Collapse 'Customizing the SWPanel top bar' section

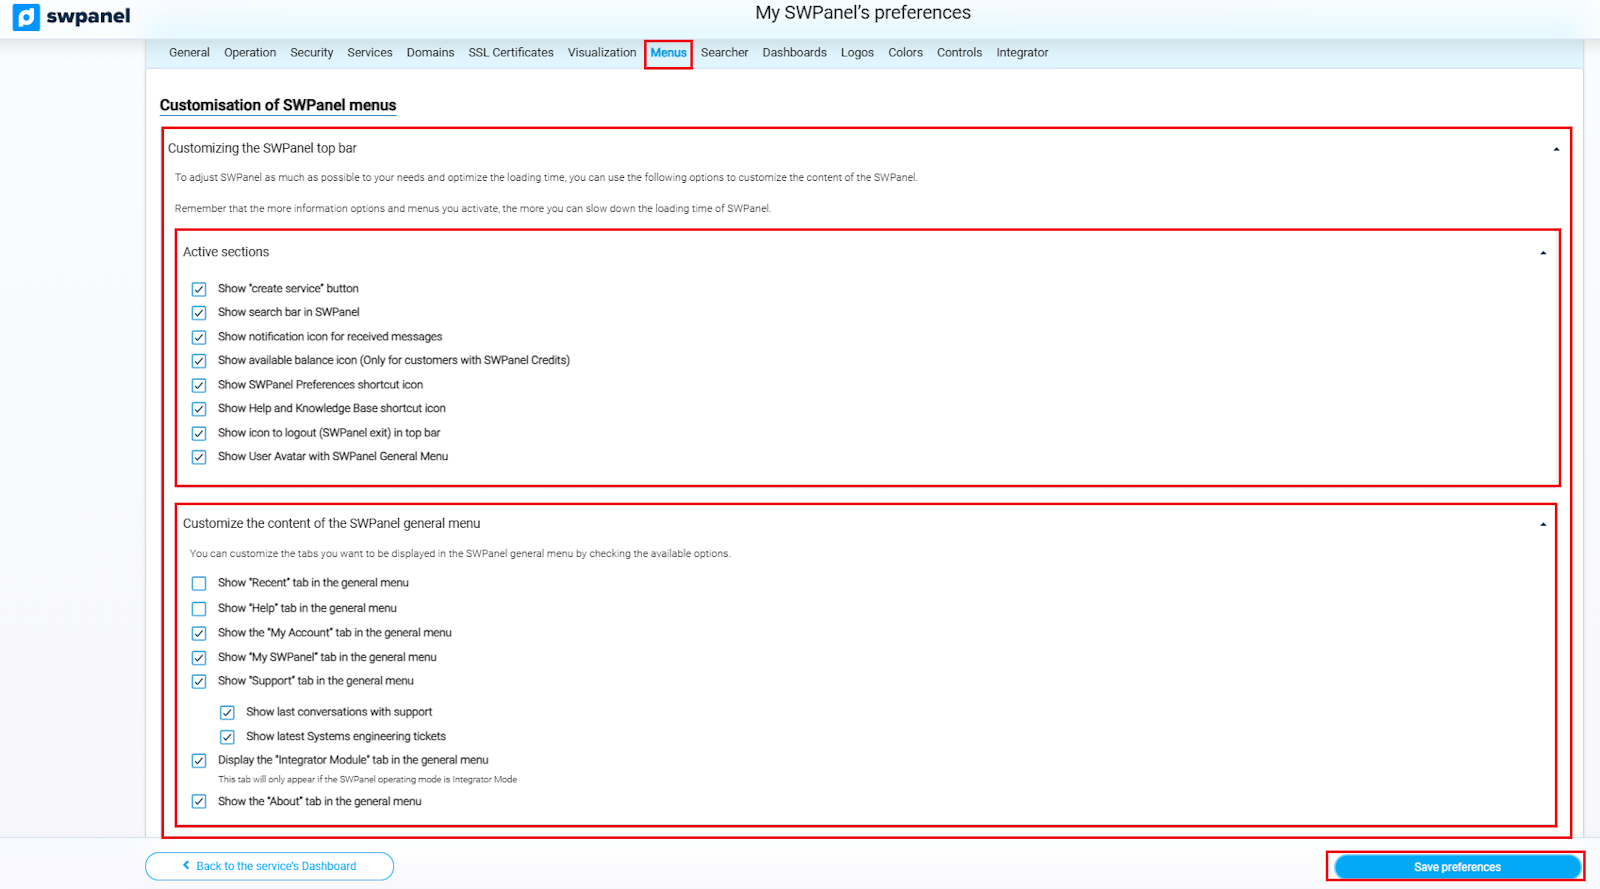click(x=1555, y=149)
